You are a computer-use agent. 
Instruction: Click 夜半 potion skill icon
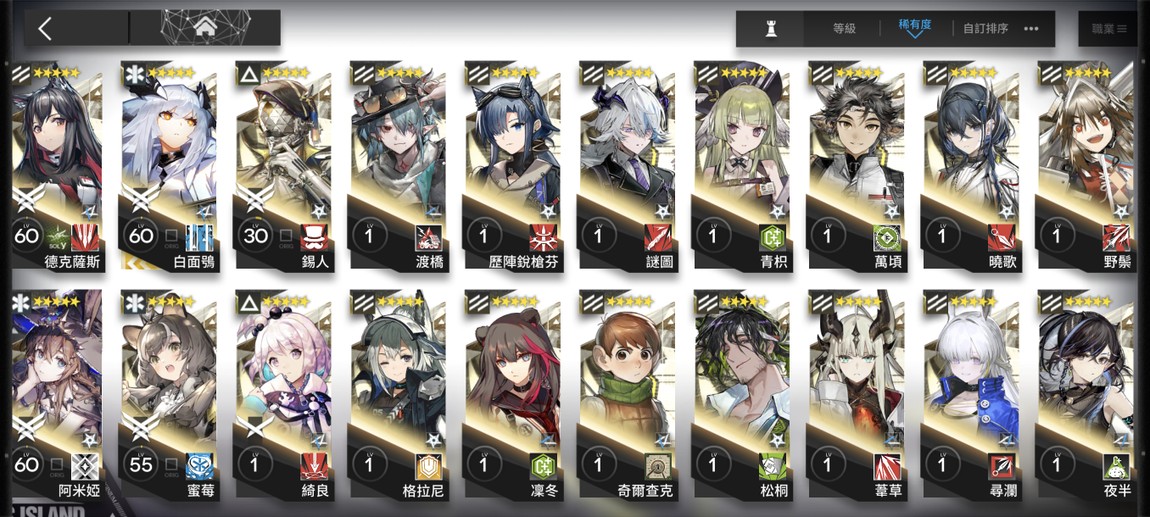[x=1116, y=465]
